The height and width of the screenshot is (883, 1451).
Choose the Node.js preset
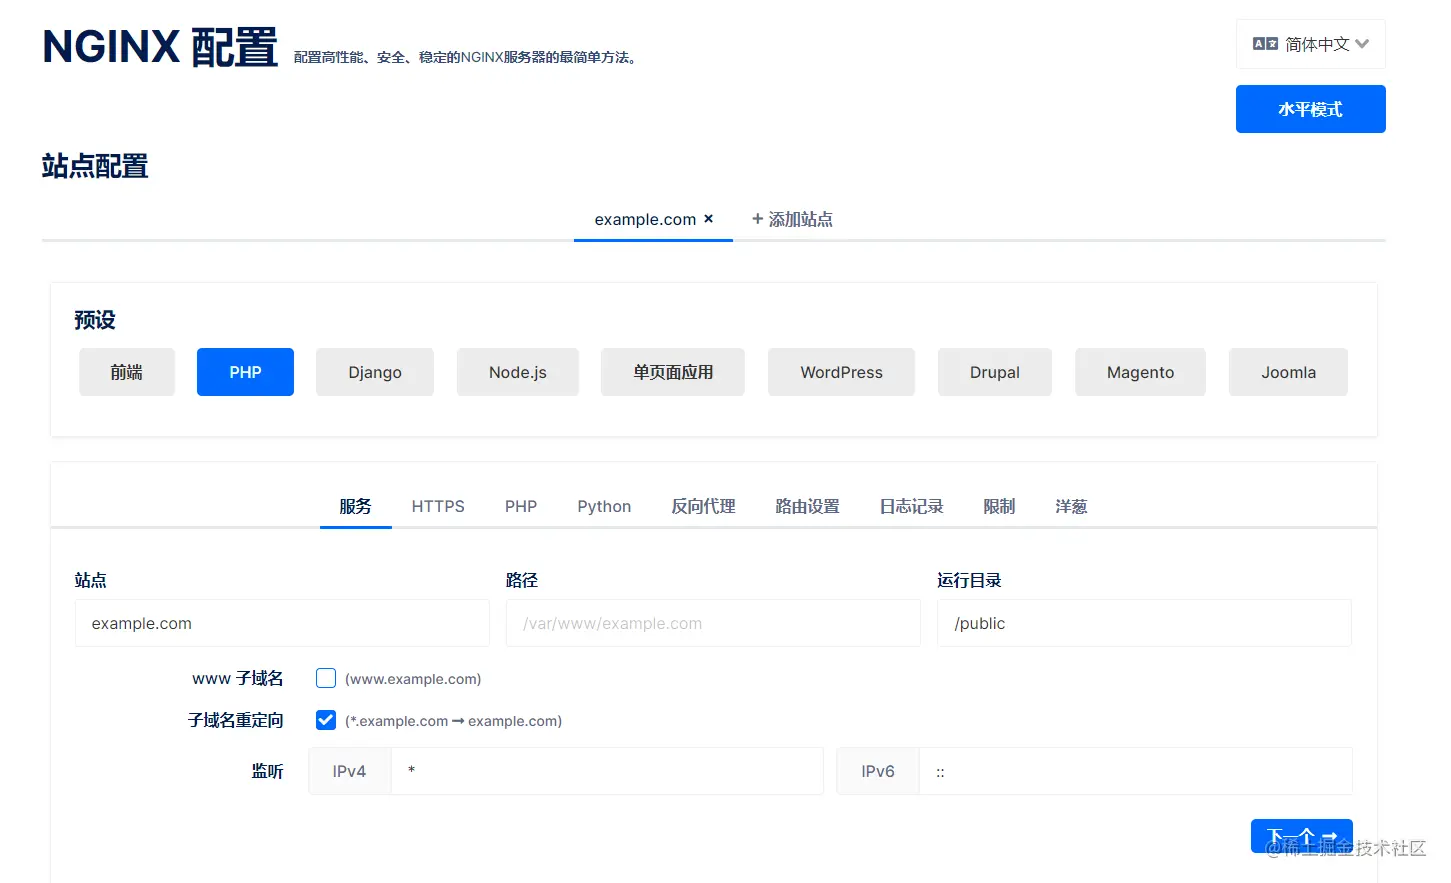point(518,372)
